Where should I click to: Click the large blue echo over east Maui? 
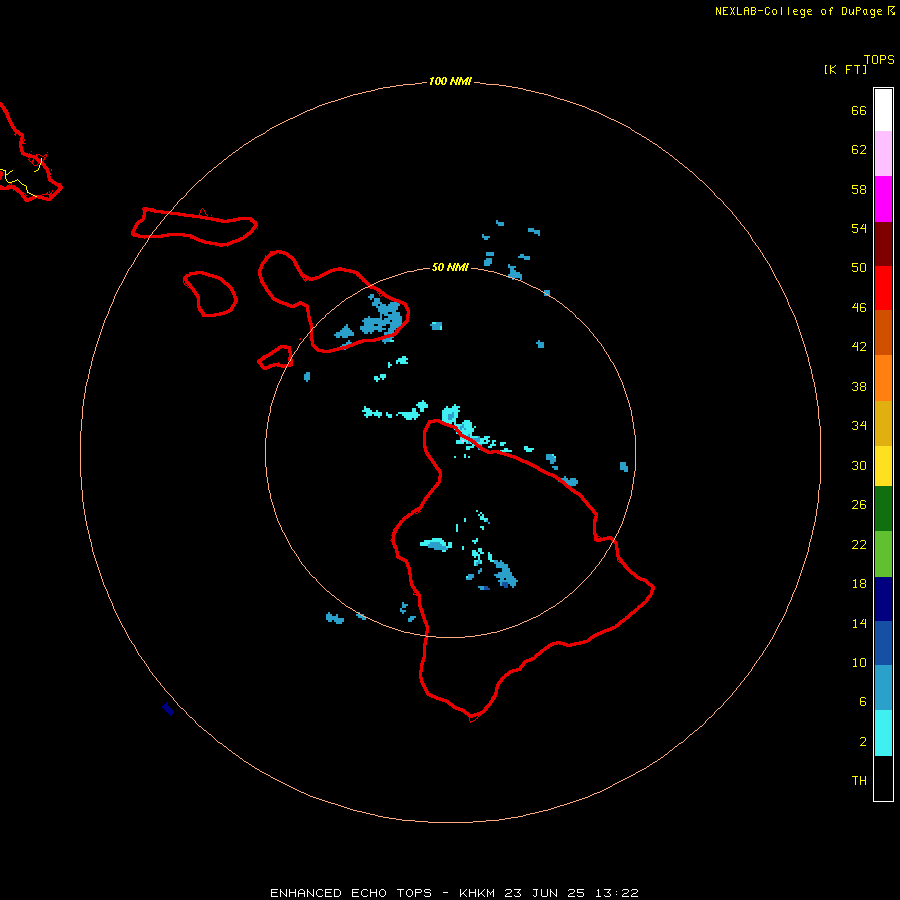coord(381,317)
